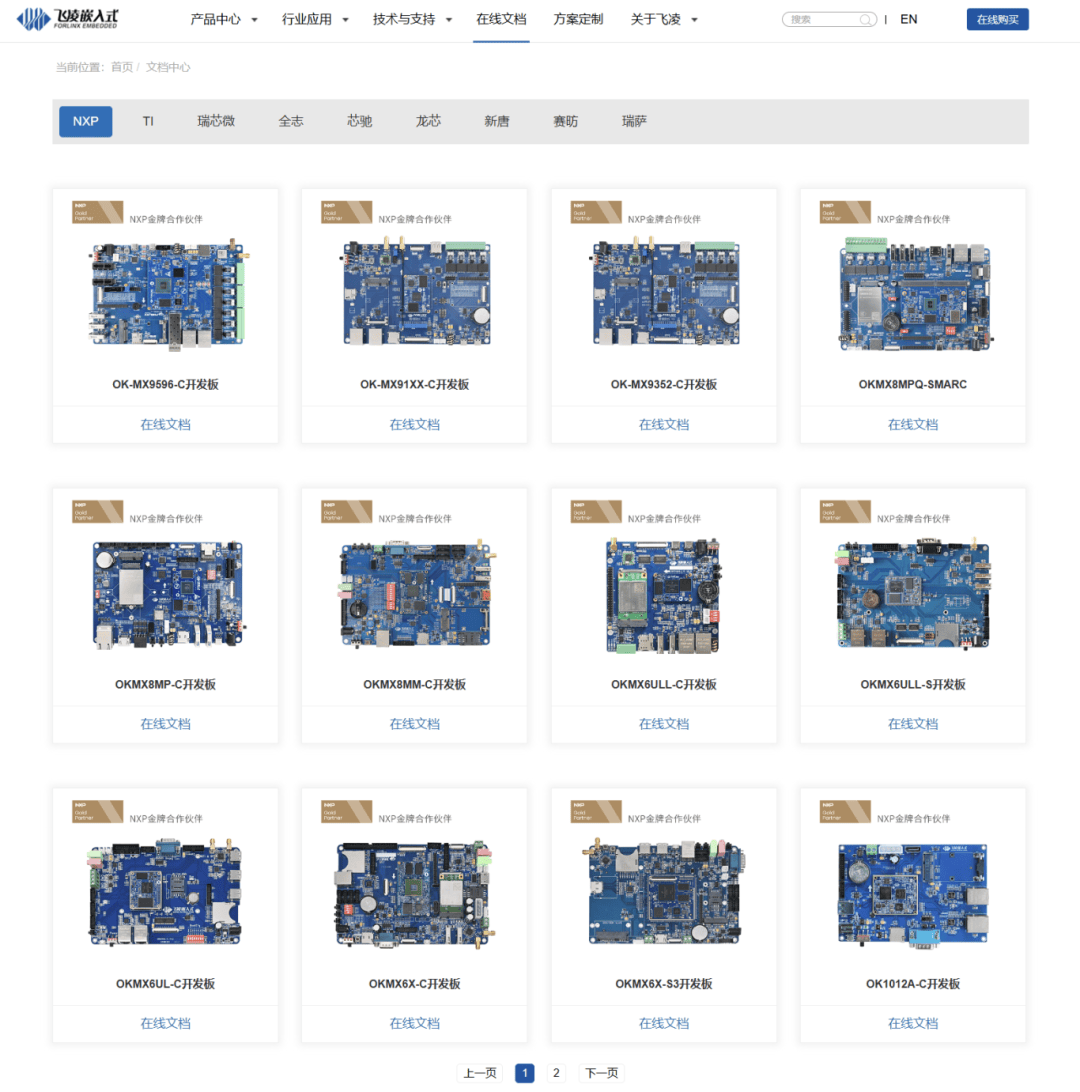Click the 在线购买 button

997,20
